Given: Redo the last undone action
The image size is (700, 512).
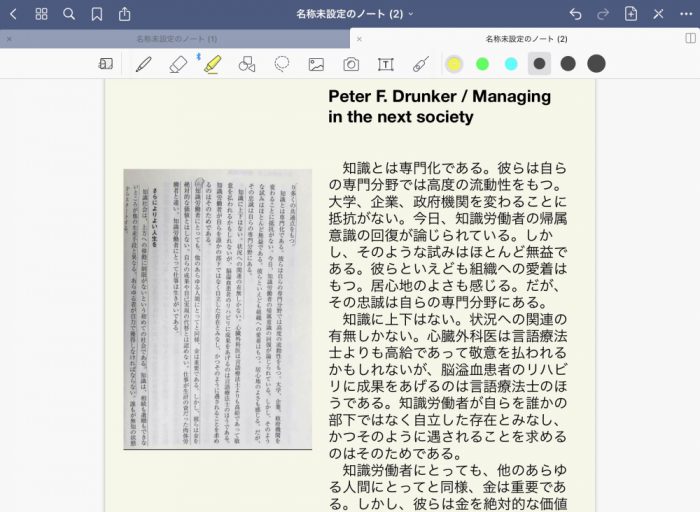Looking at the screenshot, I should (x=603, y=14).
